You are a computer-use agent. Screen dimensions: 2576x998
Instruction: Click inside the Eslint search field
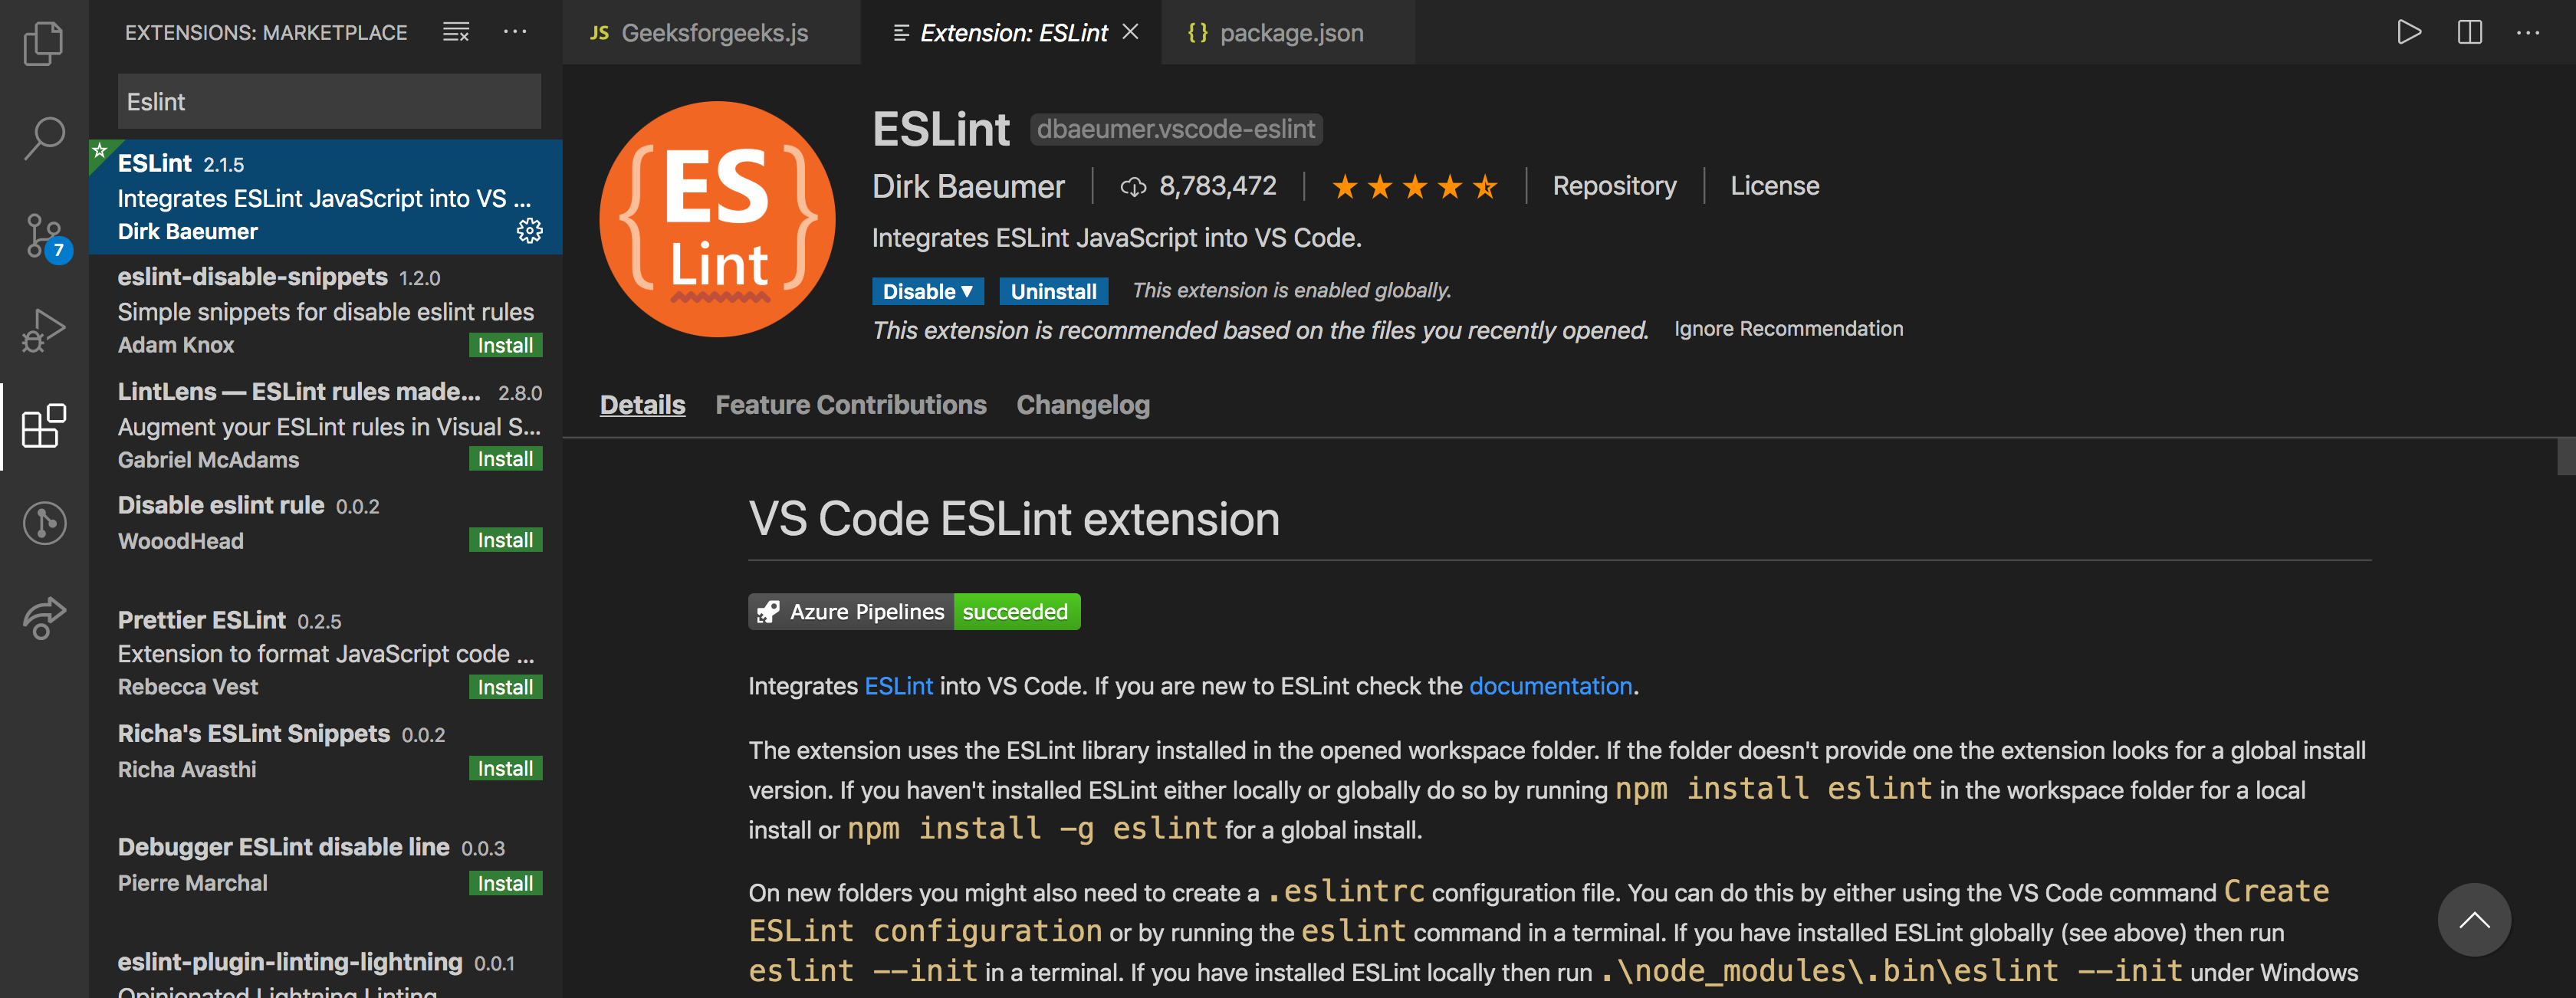tap(328, 101)
